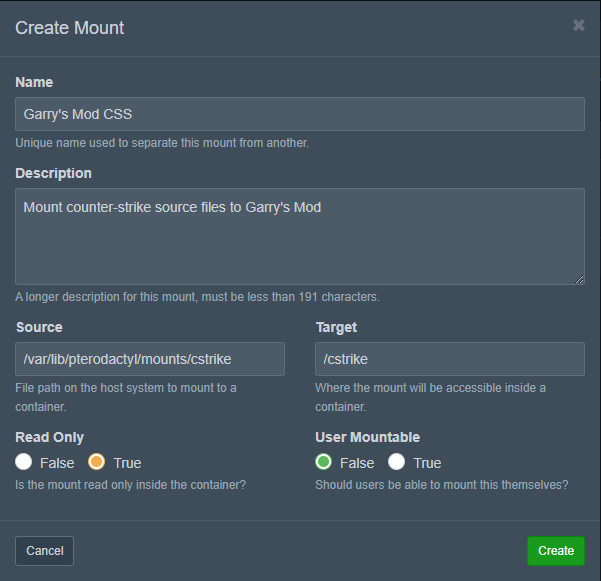Close the Create Mount dialog with X

578,26
